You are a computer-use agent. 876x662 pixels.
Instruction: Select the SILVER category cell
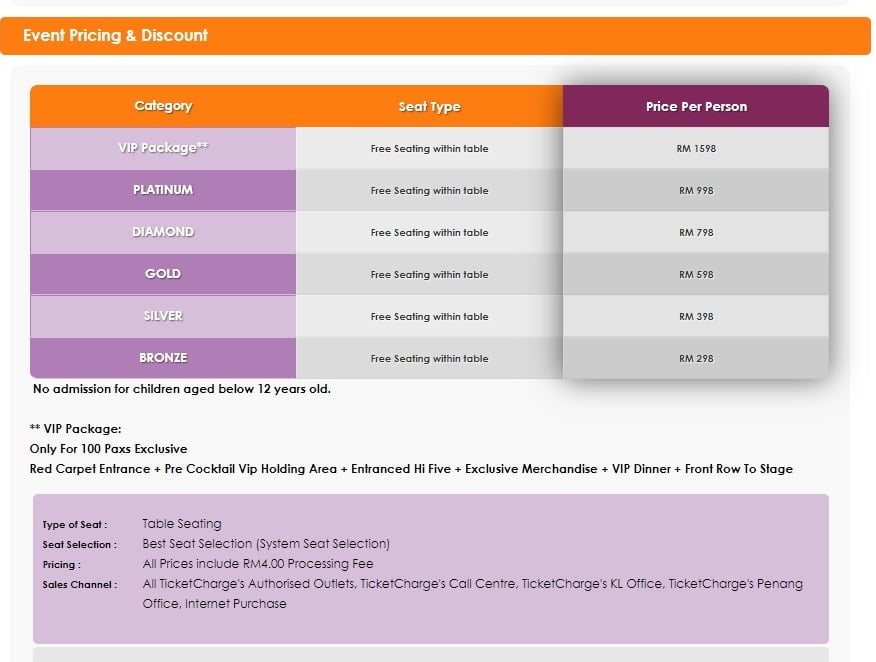coord(163,316)
